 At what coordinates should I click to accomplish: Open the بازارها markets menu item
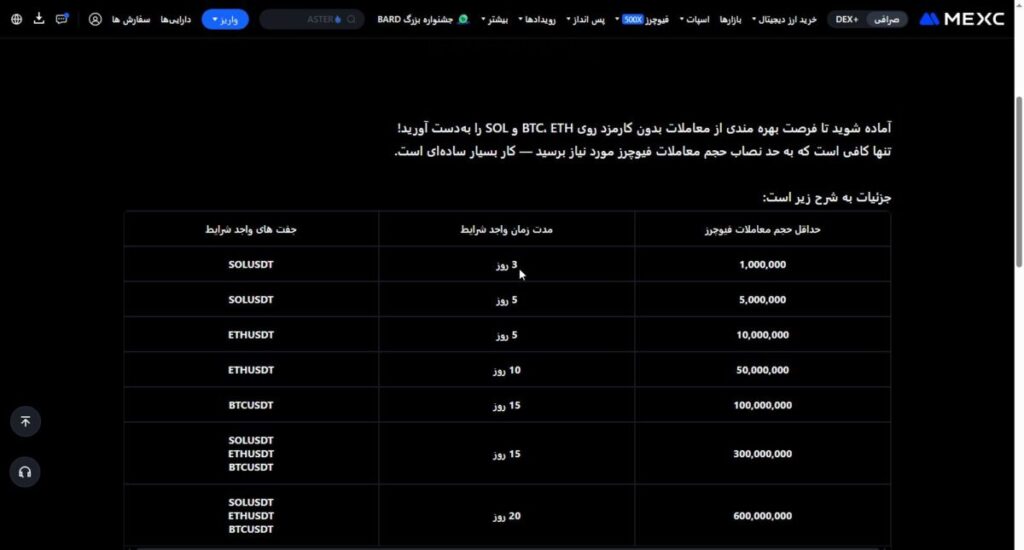(733, 19)
